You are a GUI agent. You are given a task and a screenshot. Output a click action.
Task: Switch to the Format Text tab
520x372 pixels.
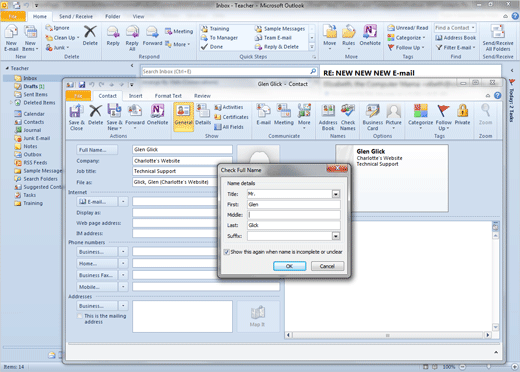pyautogui.click(x=168, y=96)
